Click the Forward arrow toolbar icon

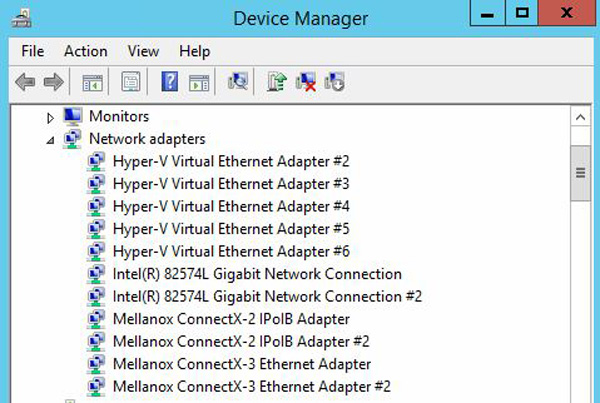coord(53,82)
